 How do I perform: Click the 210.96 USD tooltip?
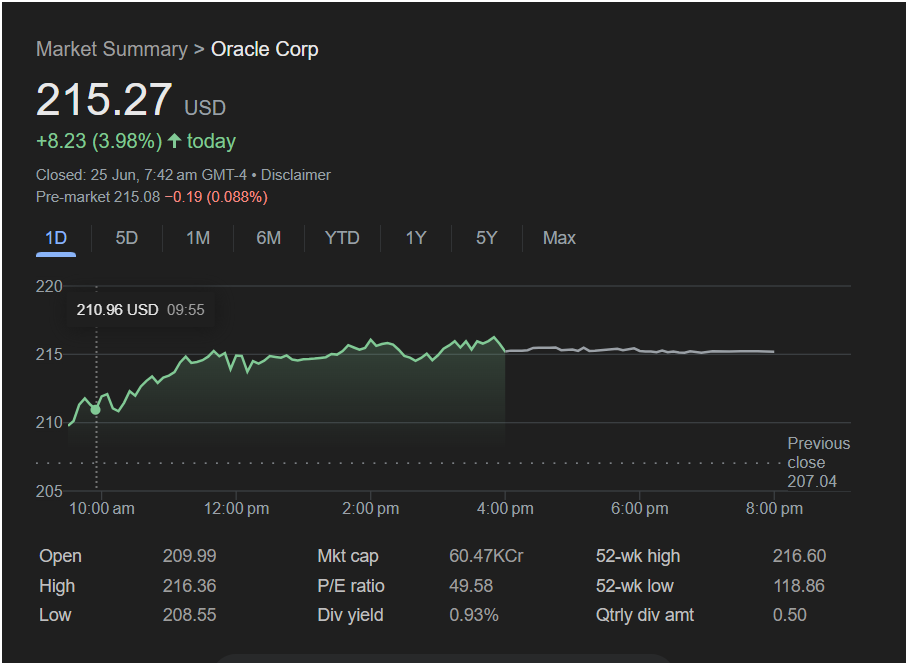point(141,310)
